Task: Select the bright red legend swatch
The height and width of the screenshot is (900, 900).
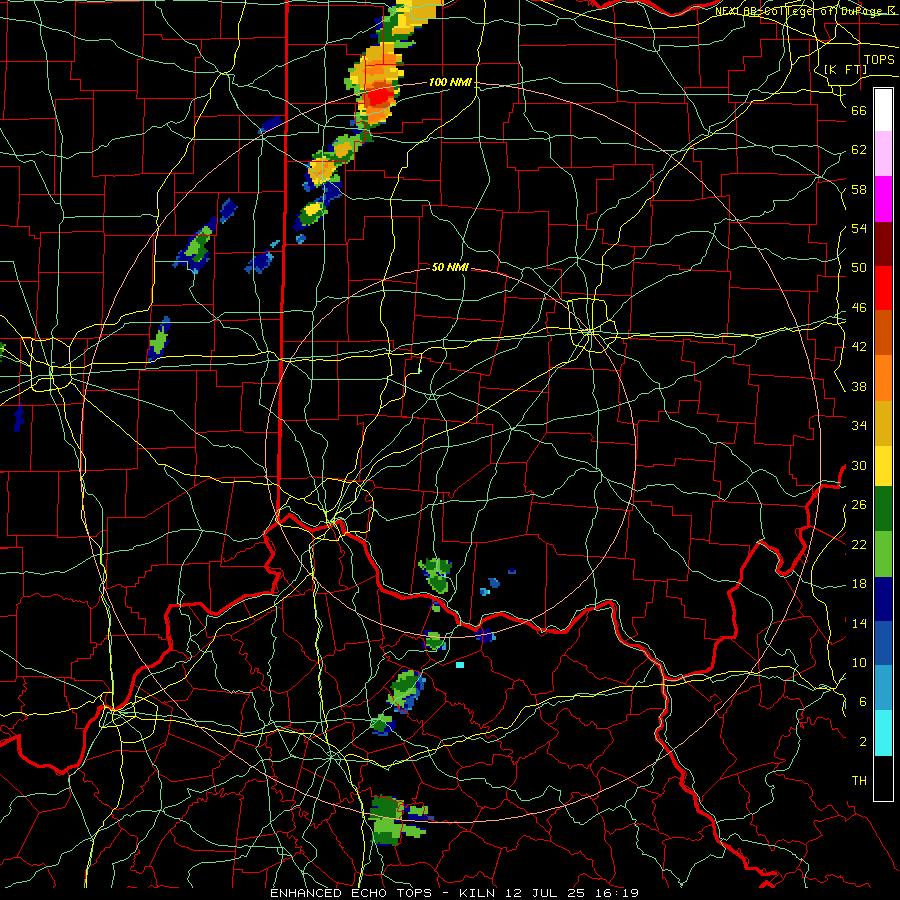Action: click(x=883, y=288)
